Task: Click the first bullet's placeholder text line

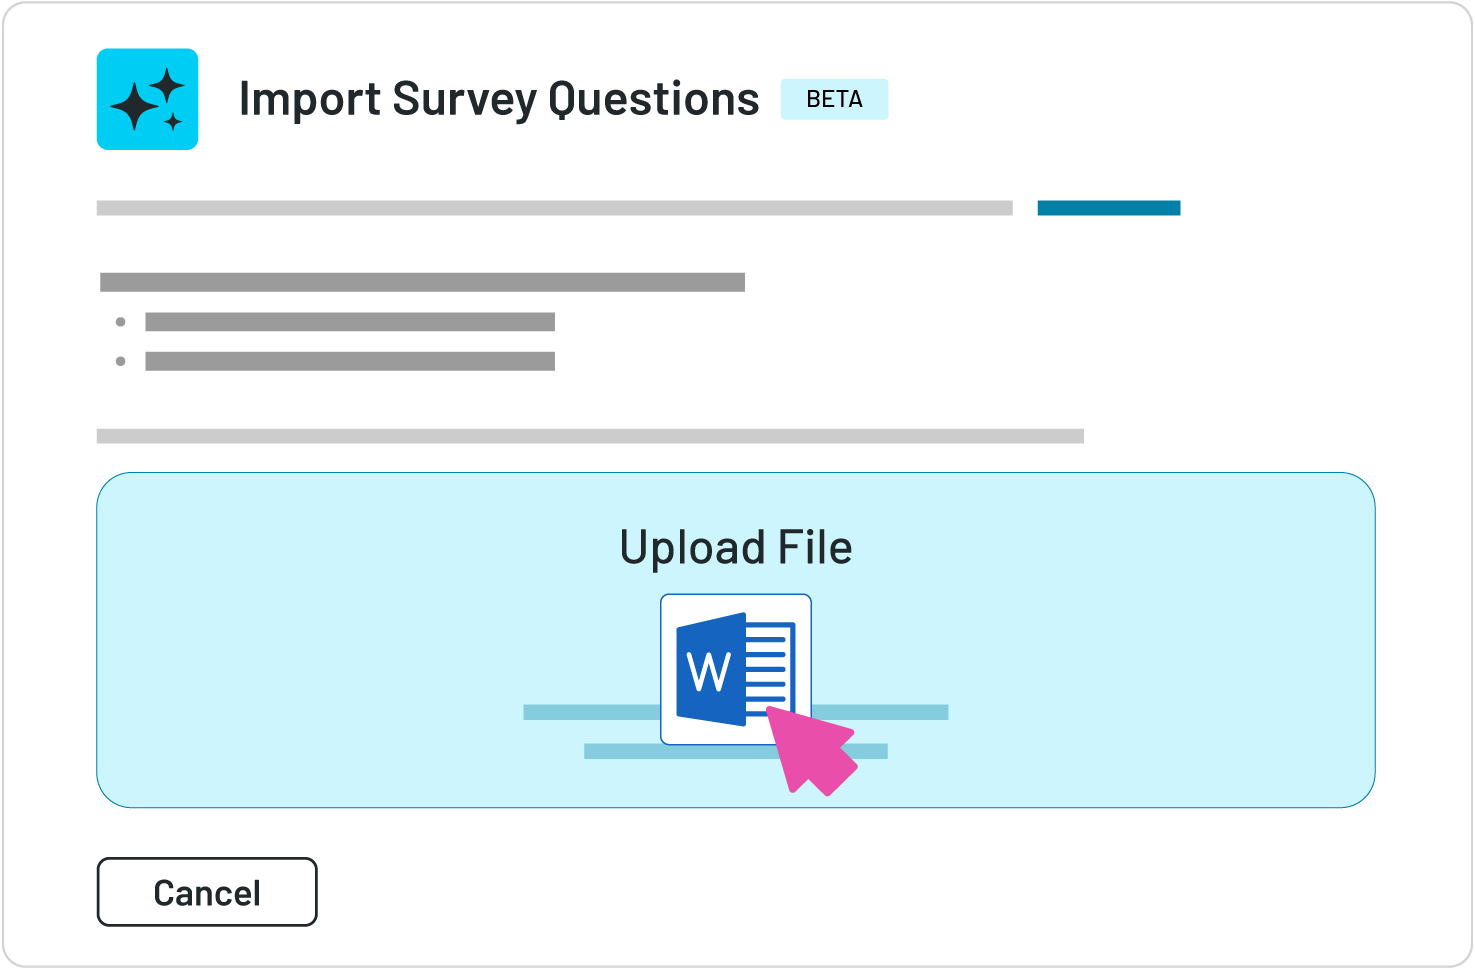Action: point(350,322)
